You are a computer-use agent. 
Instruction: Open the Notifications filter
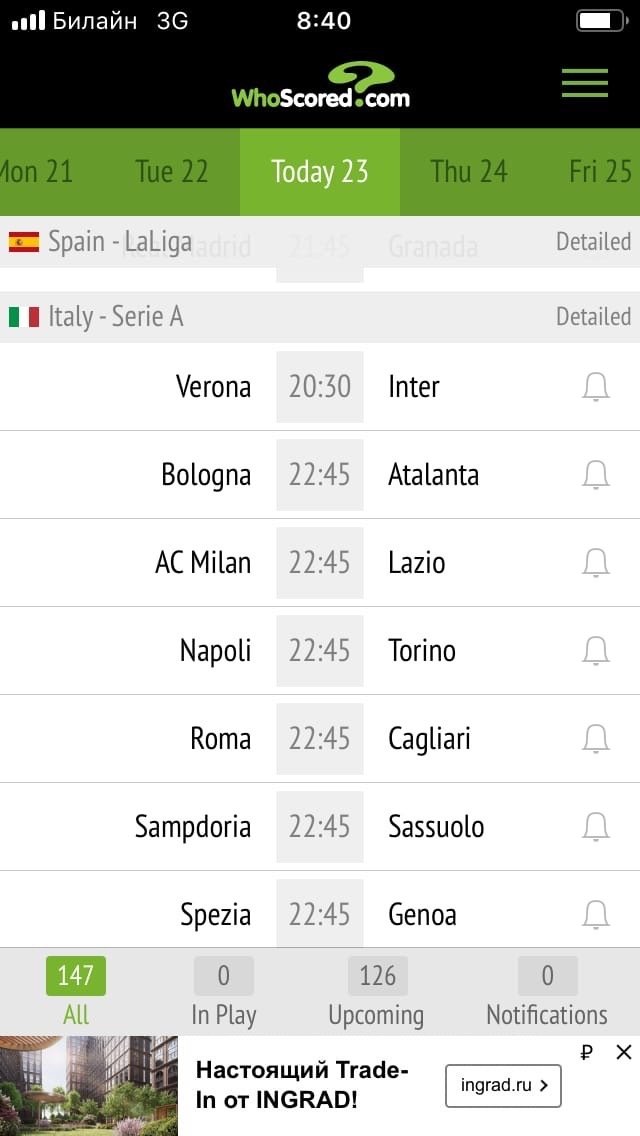click(547, 993)
